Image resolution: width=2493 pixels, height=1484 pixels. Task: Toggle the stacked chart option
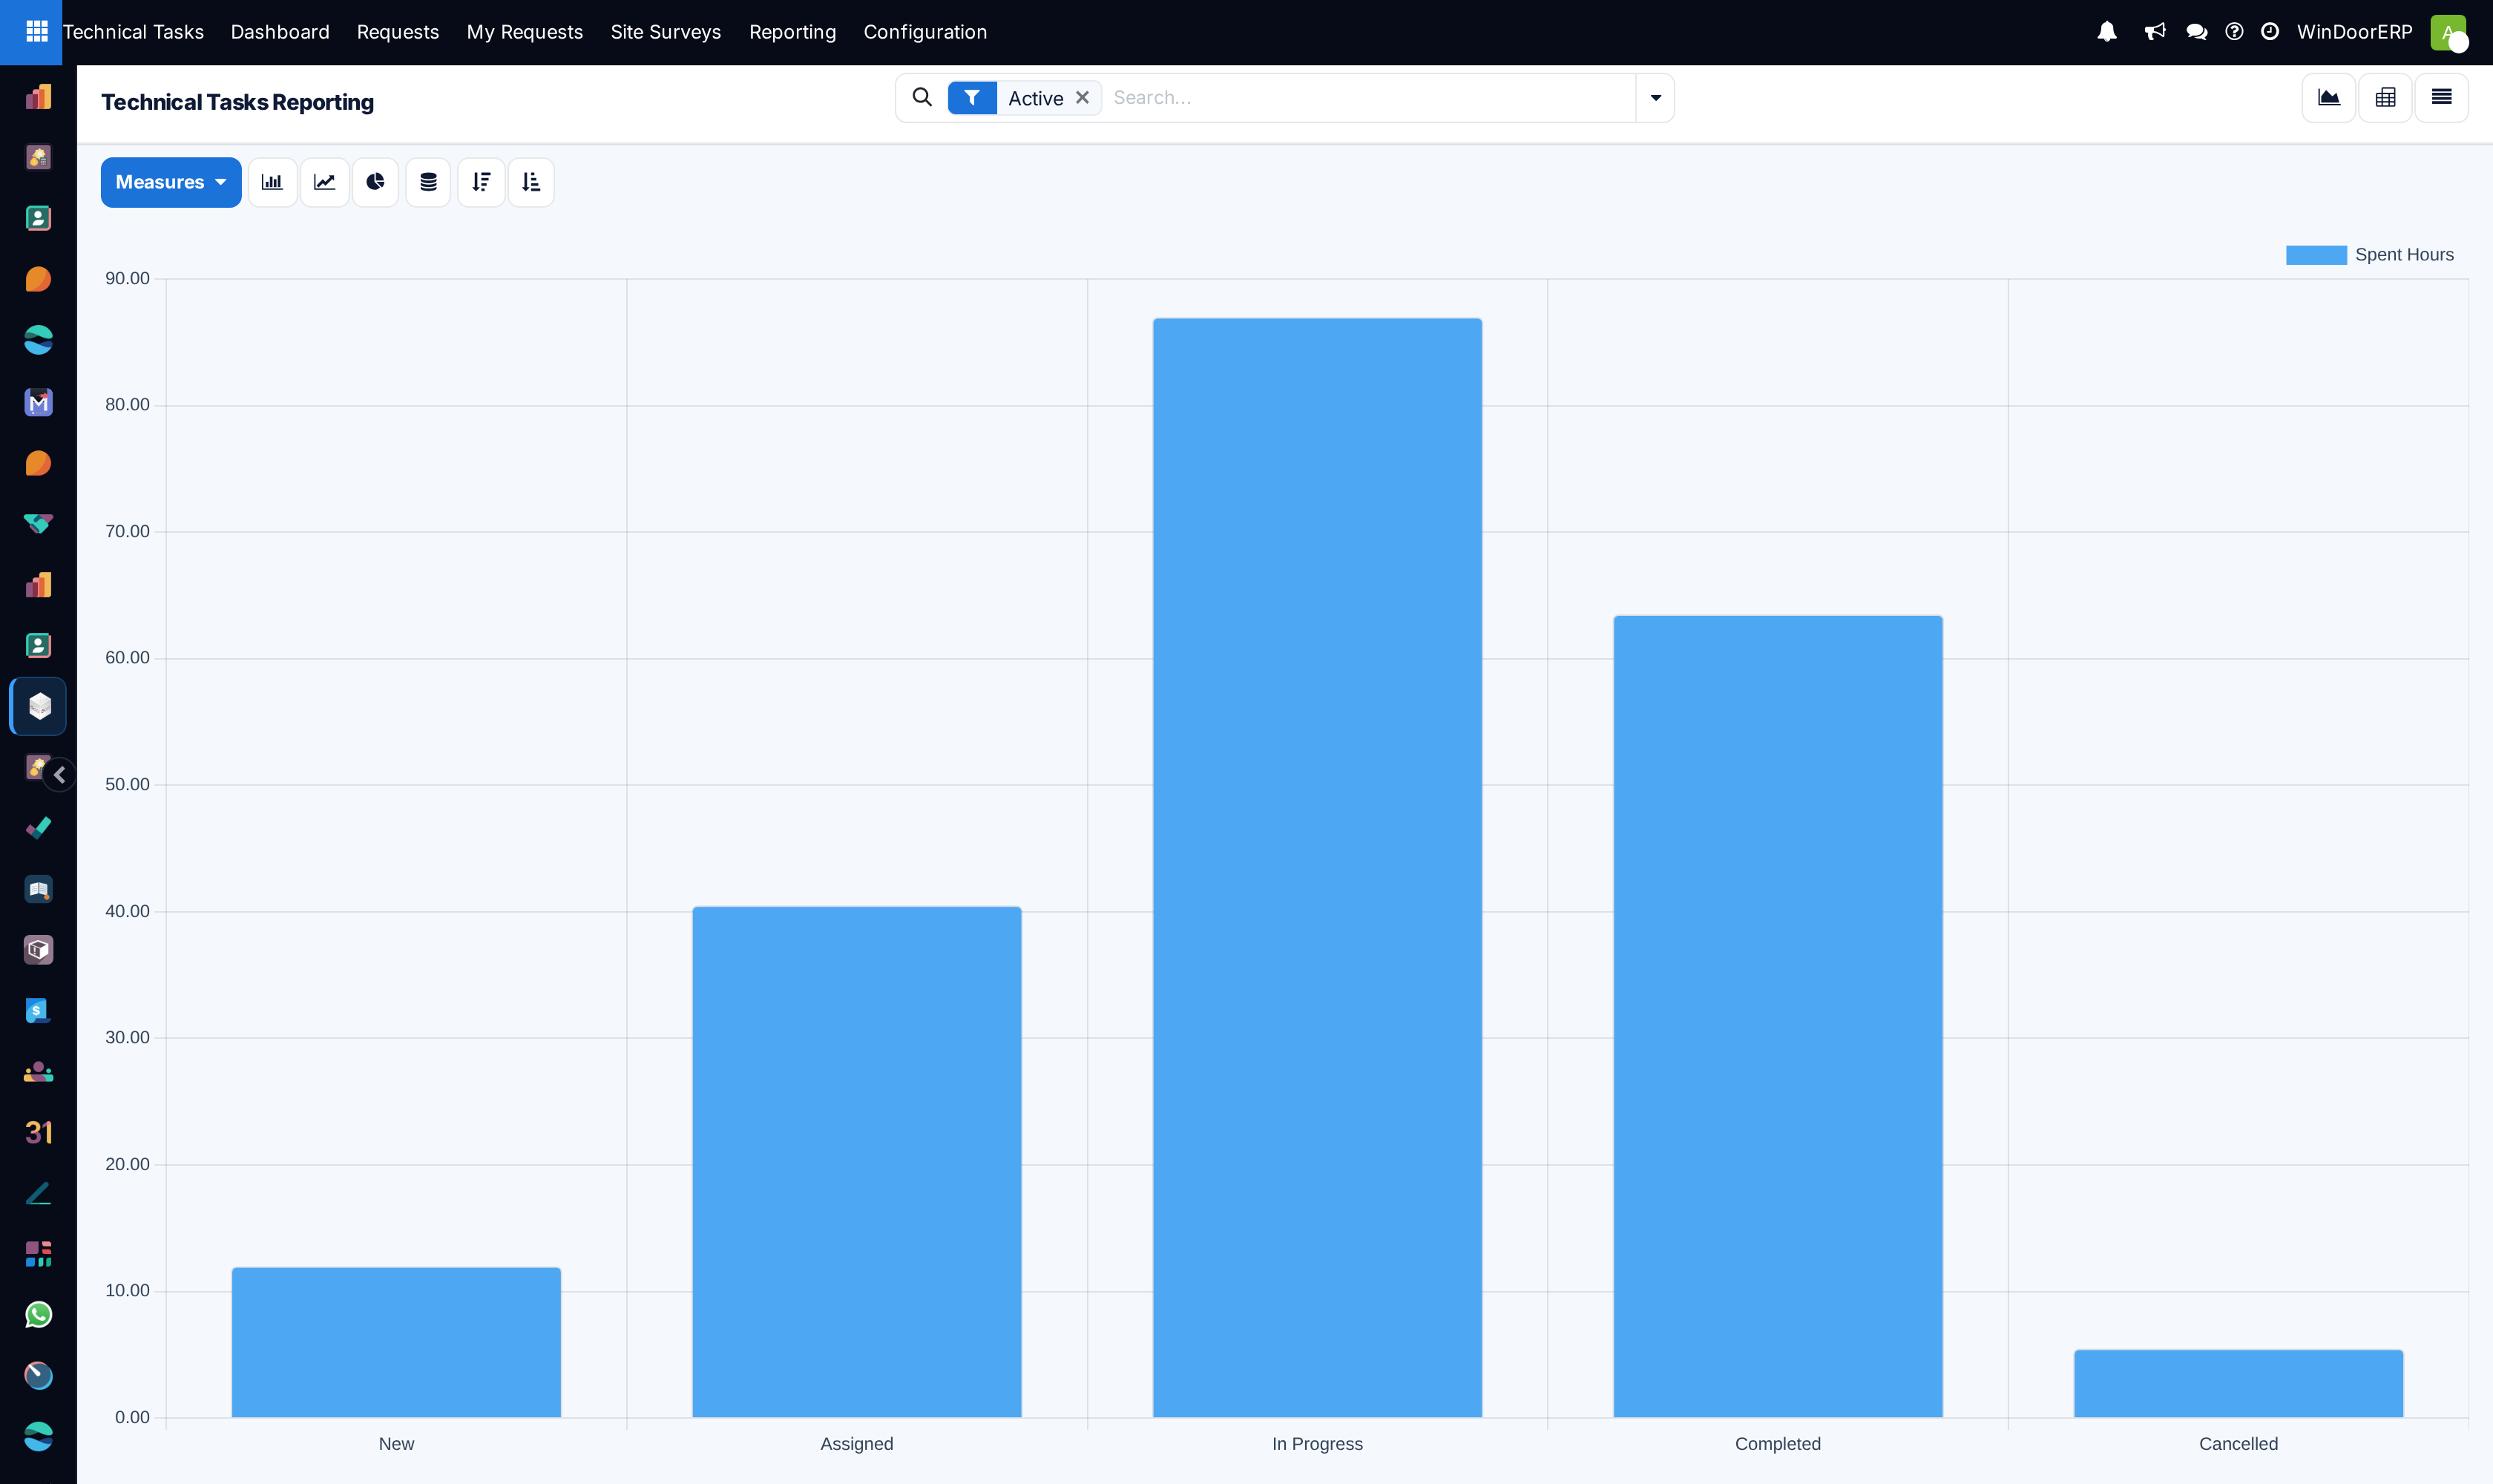[428, 182]
